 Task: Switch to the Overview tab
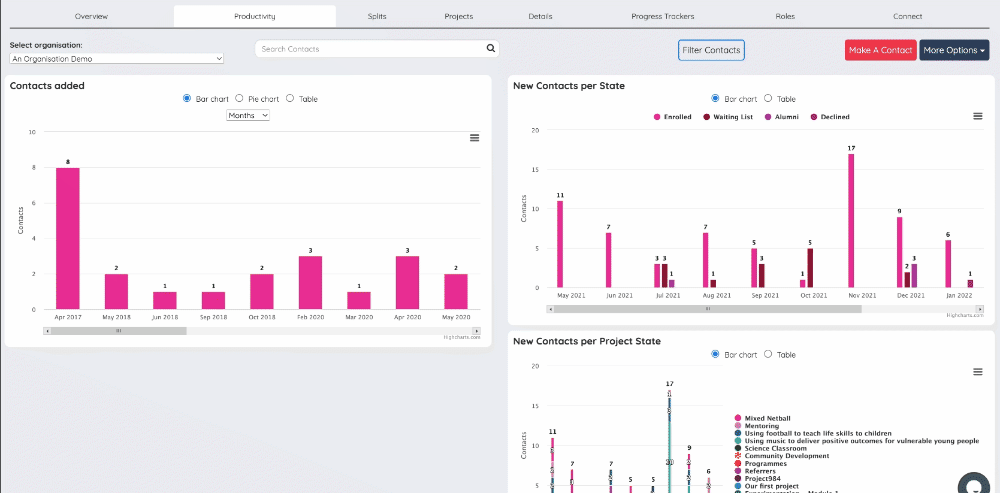coord(92,16)
